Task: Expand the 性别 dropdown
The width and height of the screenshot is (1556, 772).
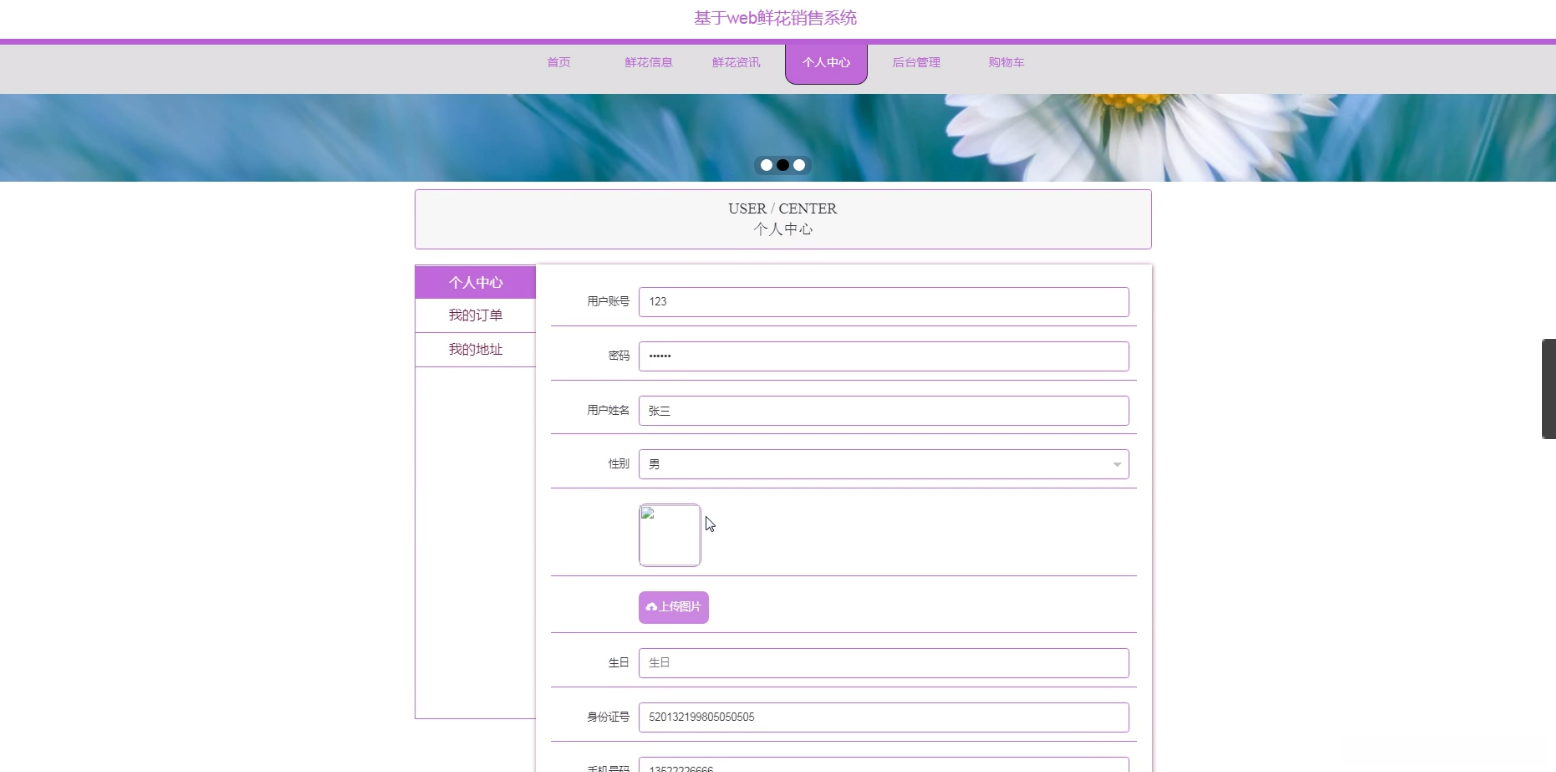Action: tap(884, 464)
